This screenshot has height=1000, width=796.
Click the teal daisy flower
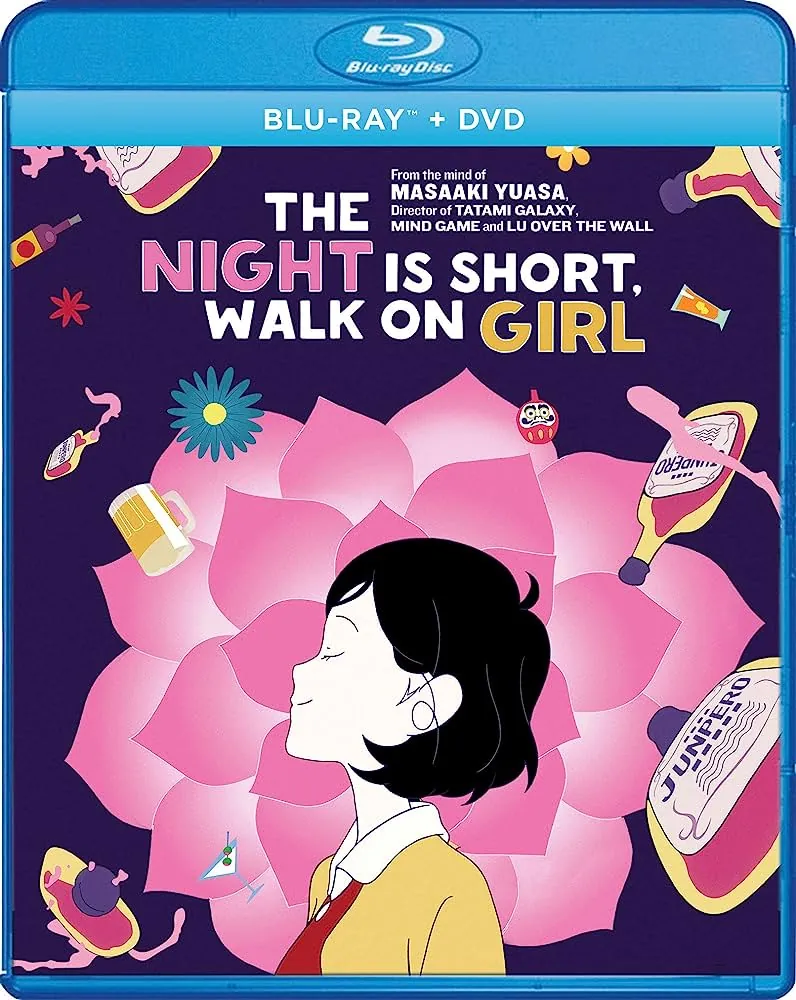216,413
